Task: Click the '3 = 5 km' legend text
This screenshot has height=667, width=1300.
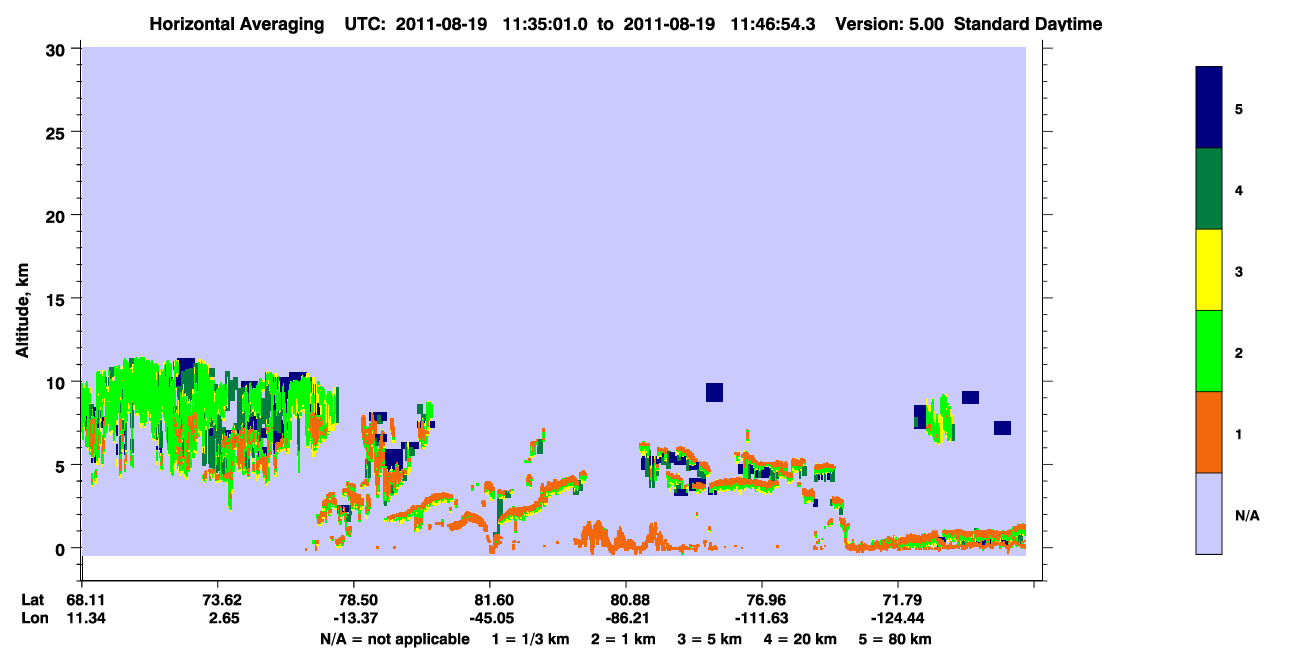Action: coord(710,639)
